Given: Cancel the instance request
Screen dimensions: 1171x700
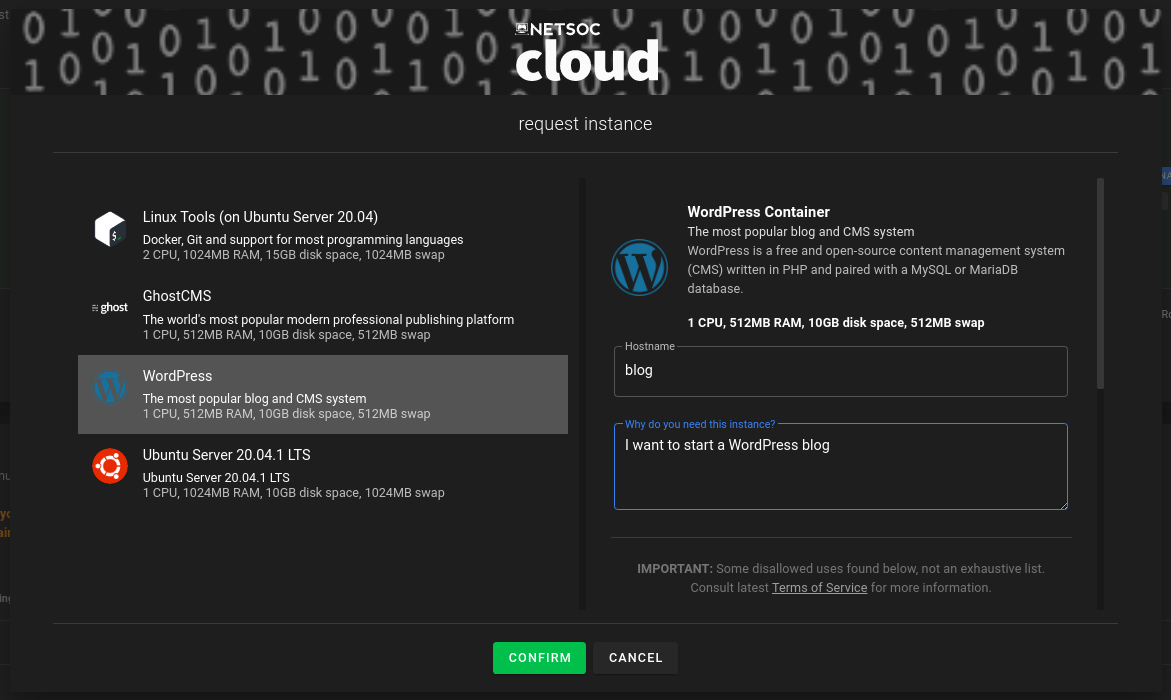Looking at the screenshot, I should (636, 657).
